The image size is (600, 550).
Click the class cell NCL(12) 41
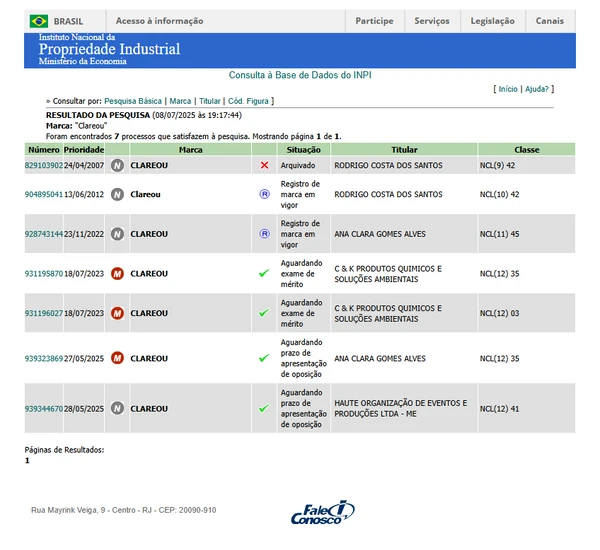[499, 408]
